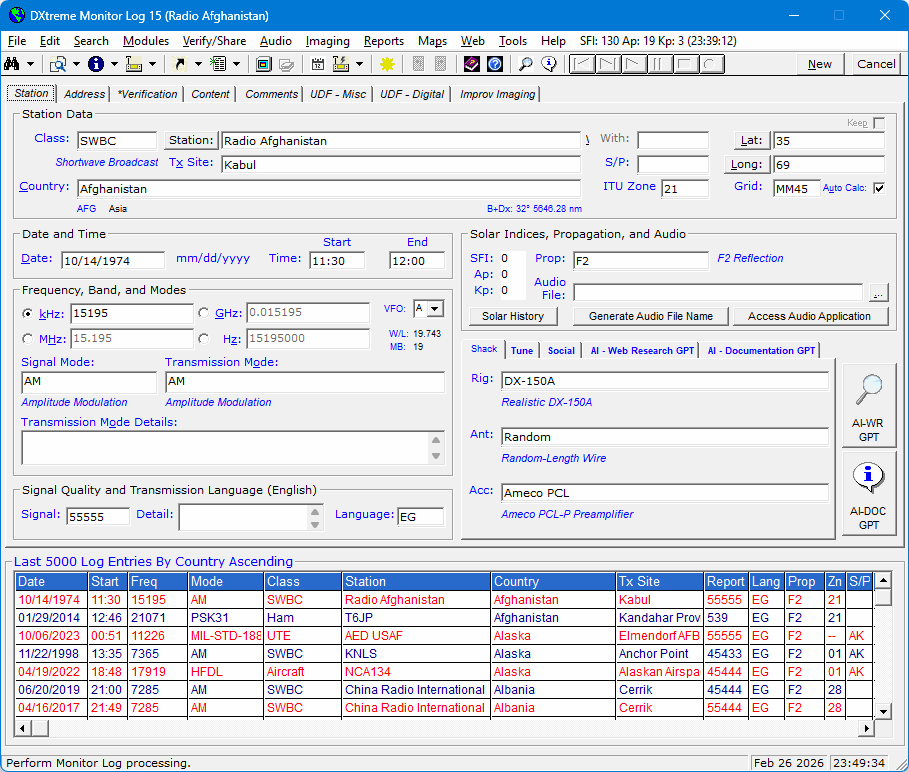This screenshot has height=772, width=909.
Task: Click the Solar History button
Action: point(513,316)
